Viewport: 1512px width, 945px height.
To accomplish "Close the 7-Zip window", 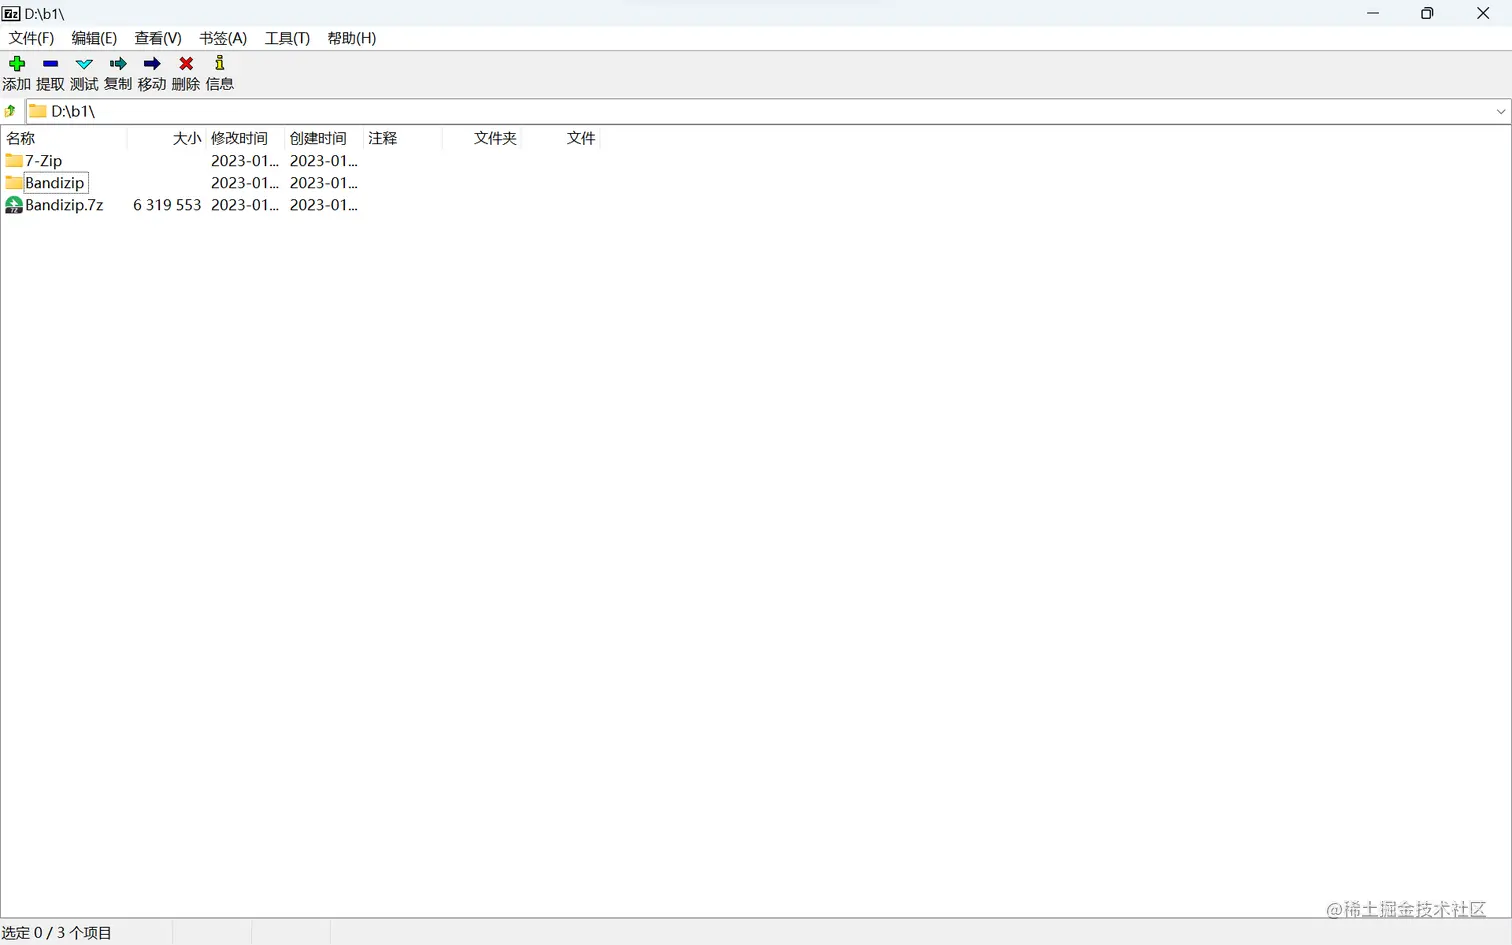I will (x=1483, y=13).
